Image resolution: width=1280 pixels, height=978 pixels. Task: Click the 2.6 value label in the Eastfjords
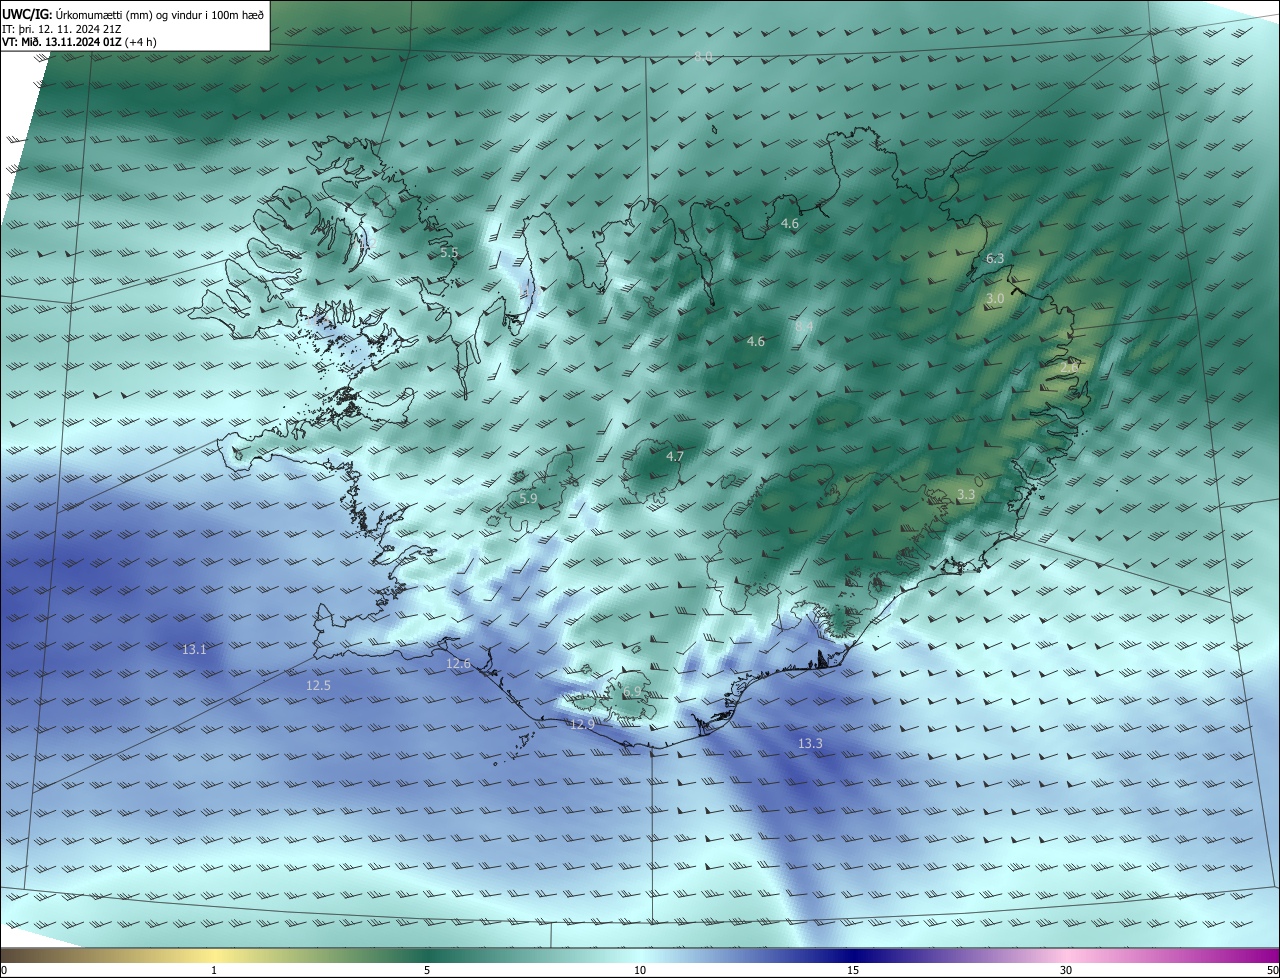[1069, 367]
